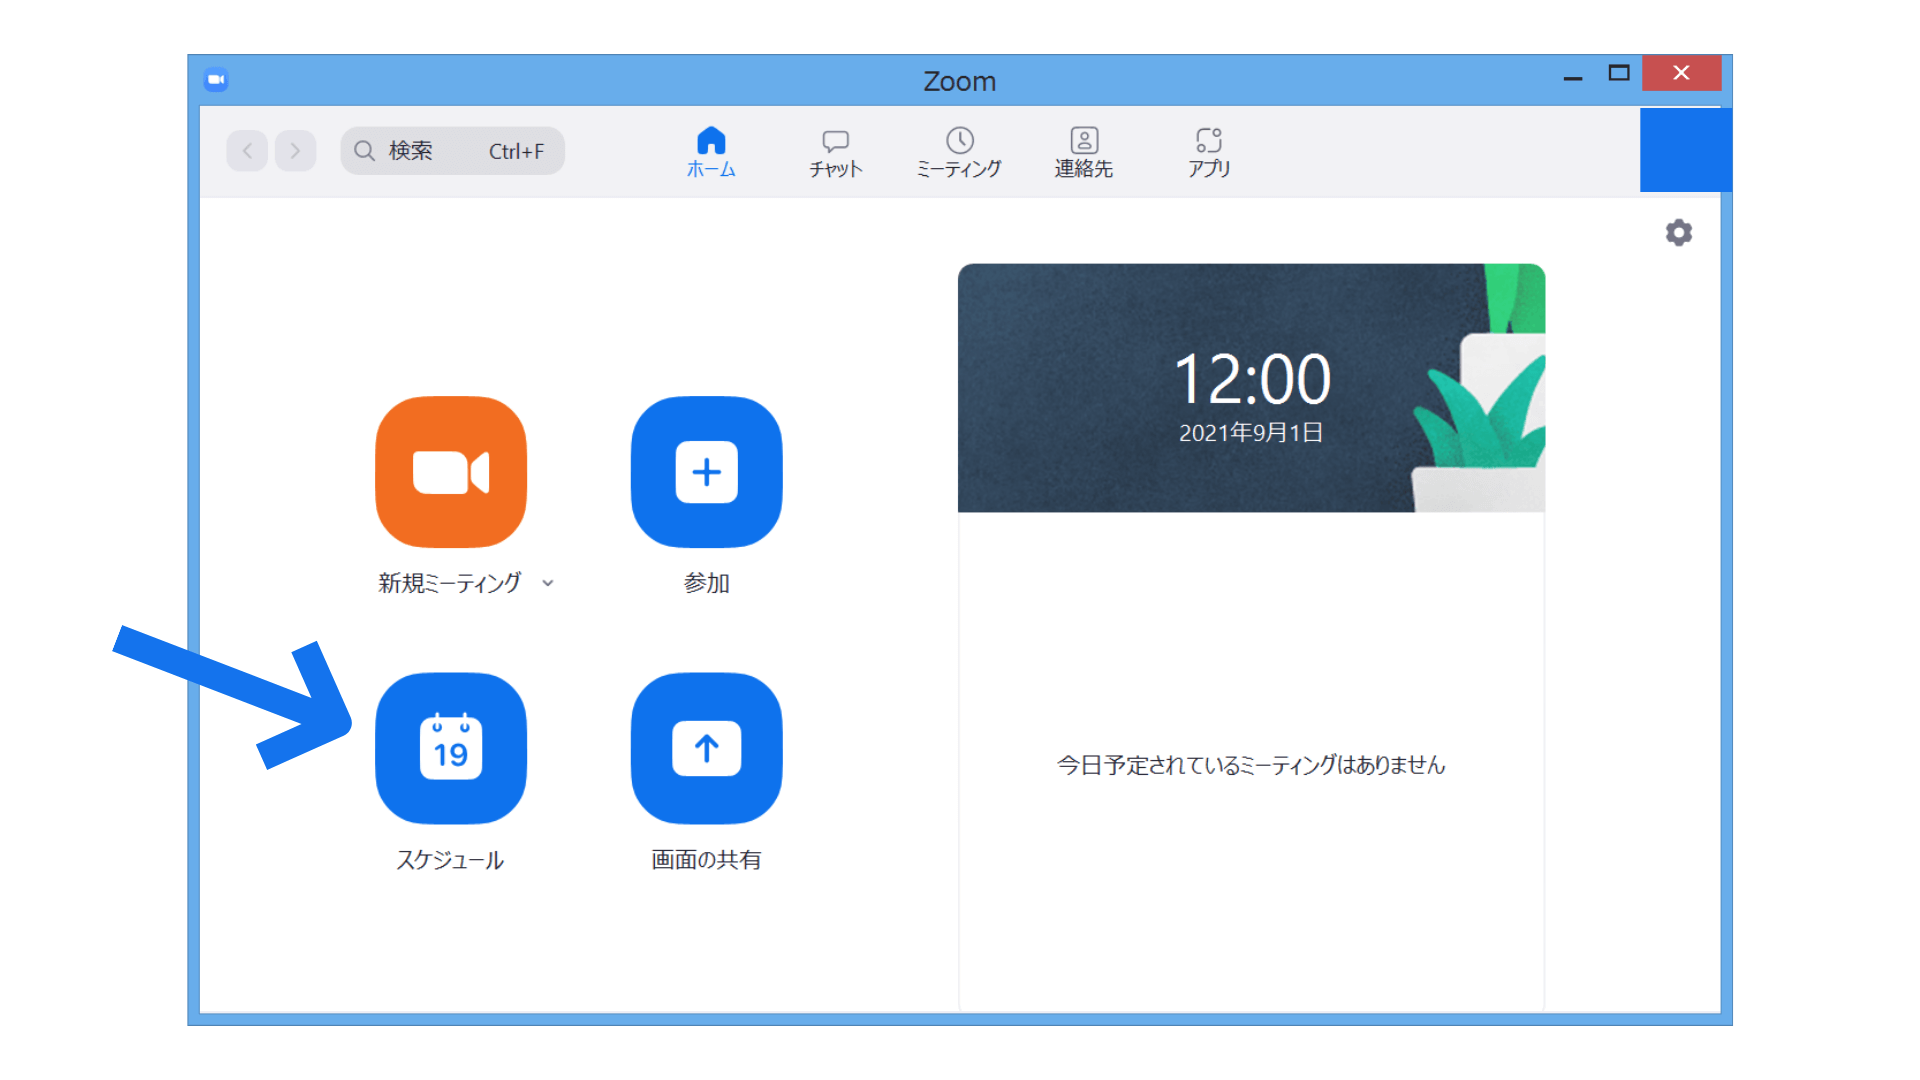
Task: Open the Contacts (連絡先) tab
Action: pyautogui.click(x=1083, y=152)
